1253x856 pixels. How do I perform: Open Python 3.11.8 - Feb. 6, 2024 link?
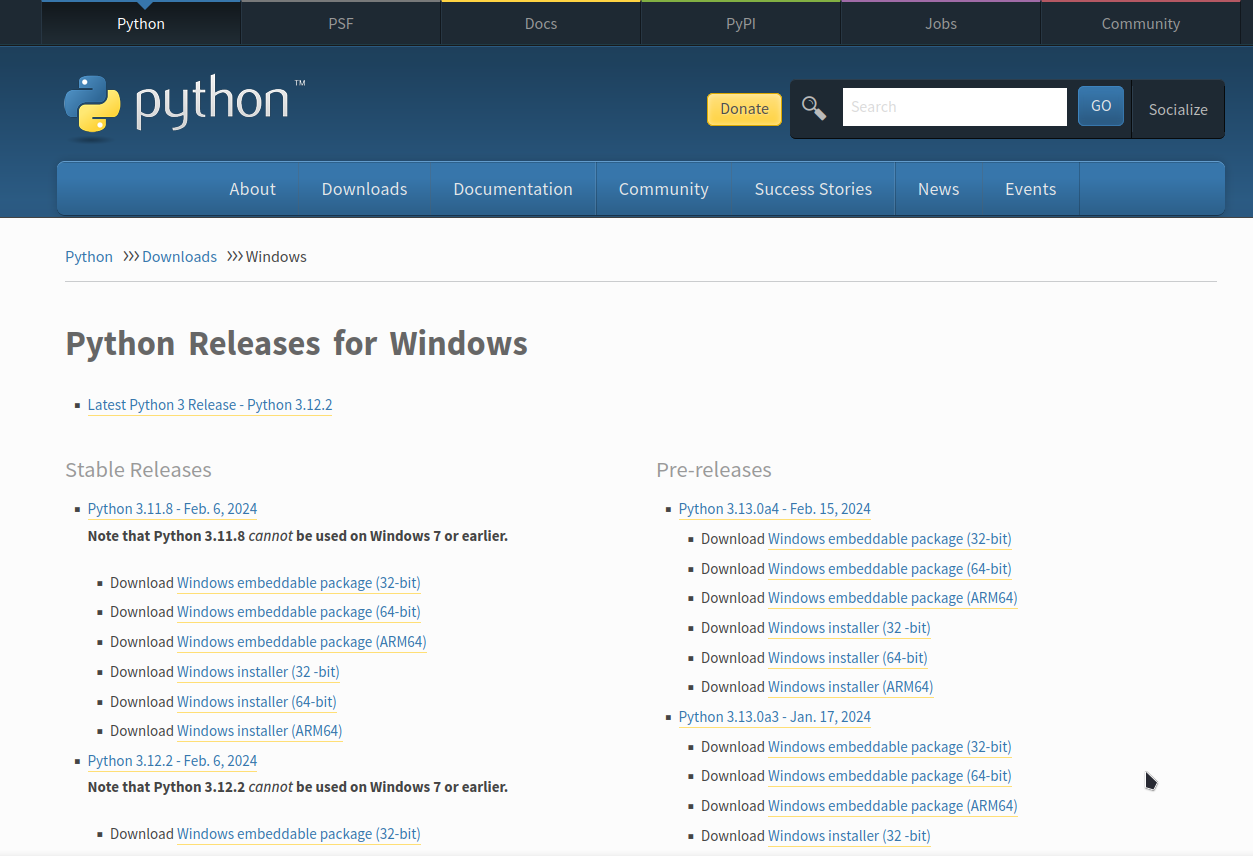(172, 509)
